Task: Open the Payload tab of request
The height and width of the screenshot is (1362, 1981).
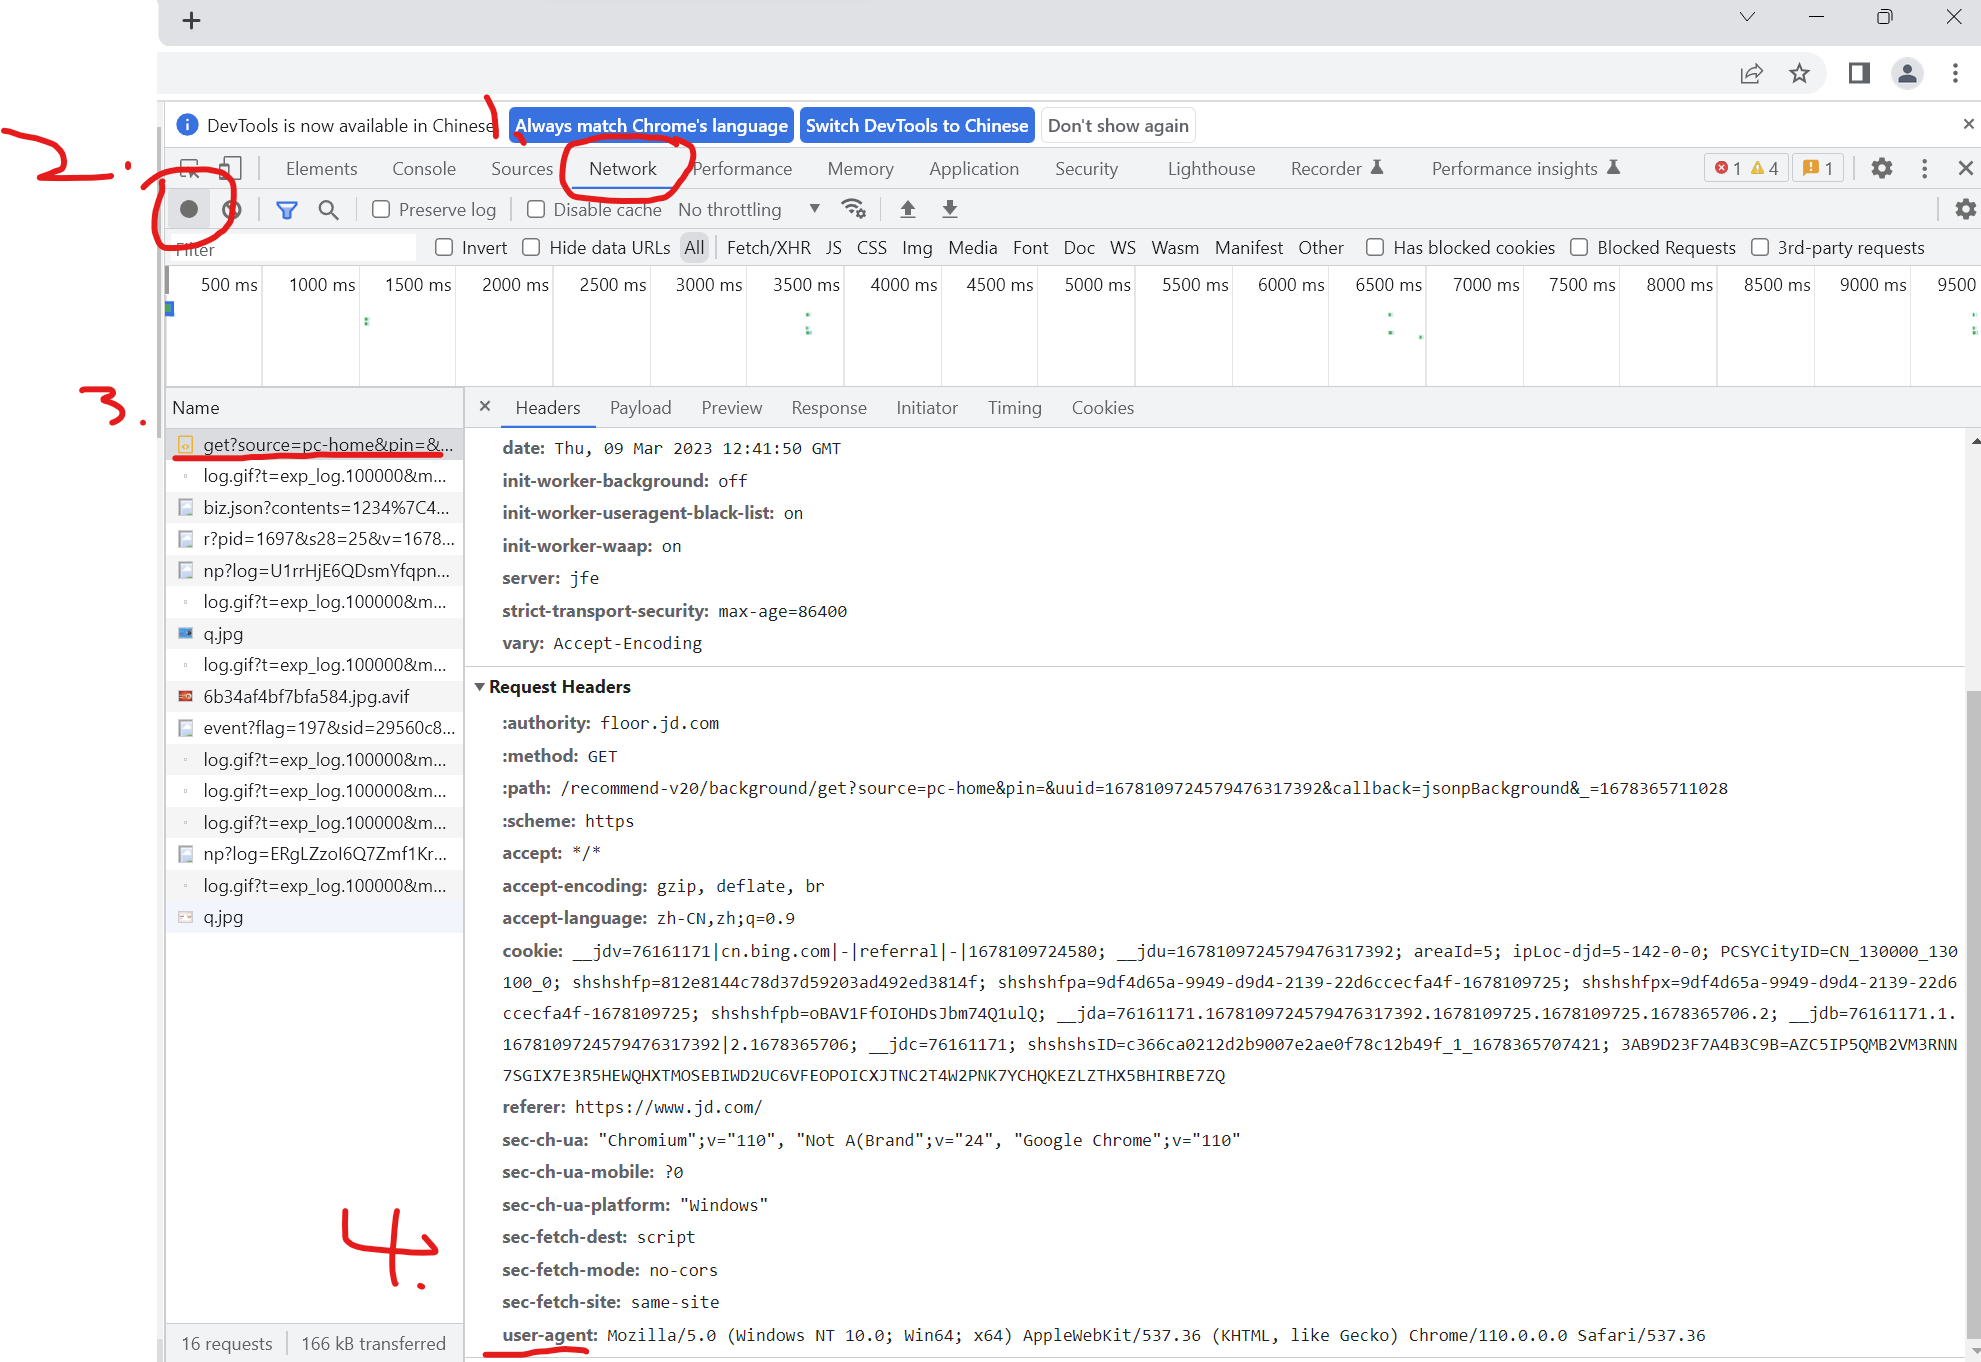Action: (x=640, y=407)
